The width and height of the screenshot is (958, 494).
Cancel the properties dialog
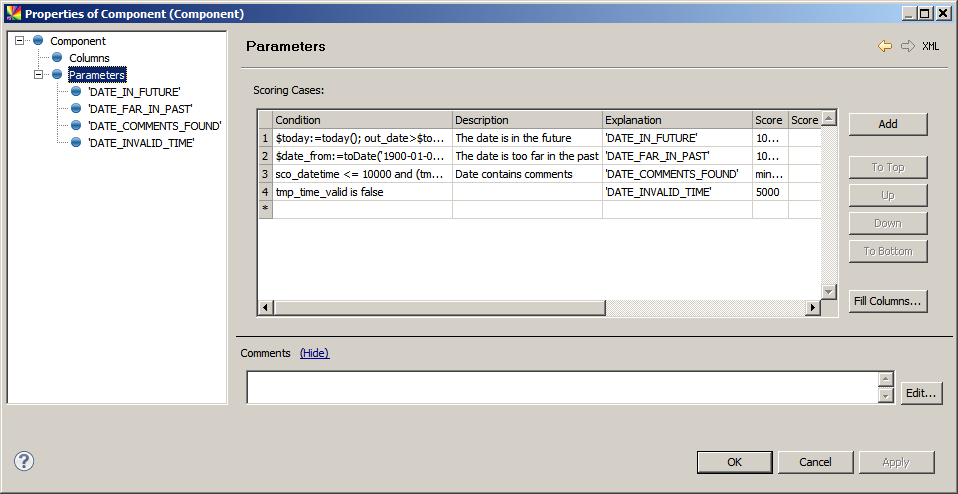(x=816, y=462)
